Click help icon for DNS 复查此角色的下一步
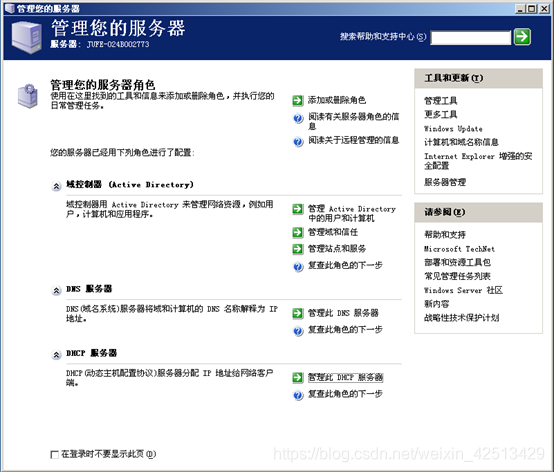The image size is (554, 472). (298, 331)
